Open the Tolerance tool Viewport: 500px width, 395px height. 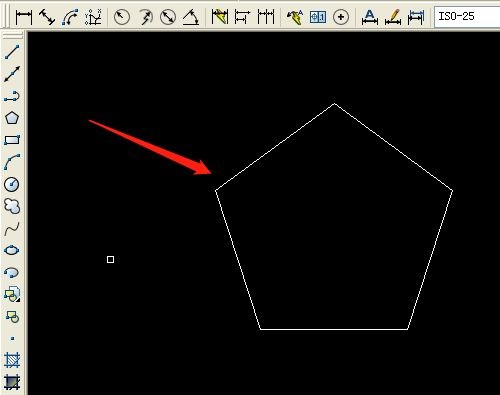[x=318, y=17]
